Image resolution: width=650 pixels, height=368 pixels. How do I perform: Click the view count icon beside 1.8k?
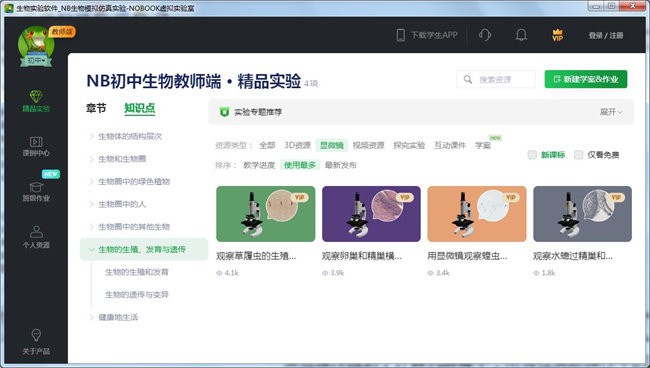coord(536,273)
